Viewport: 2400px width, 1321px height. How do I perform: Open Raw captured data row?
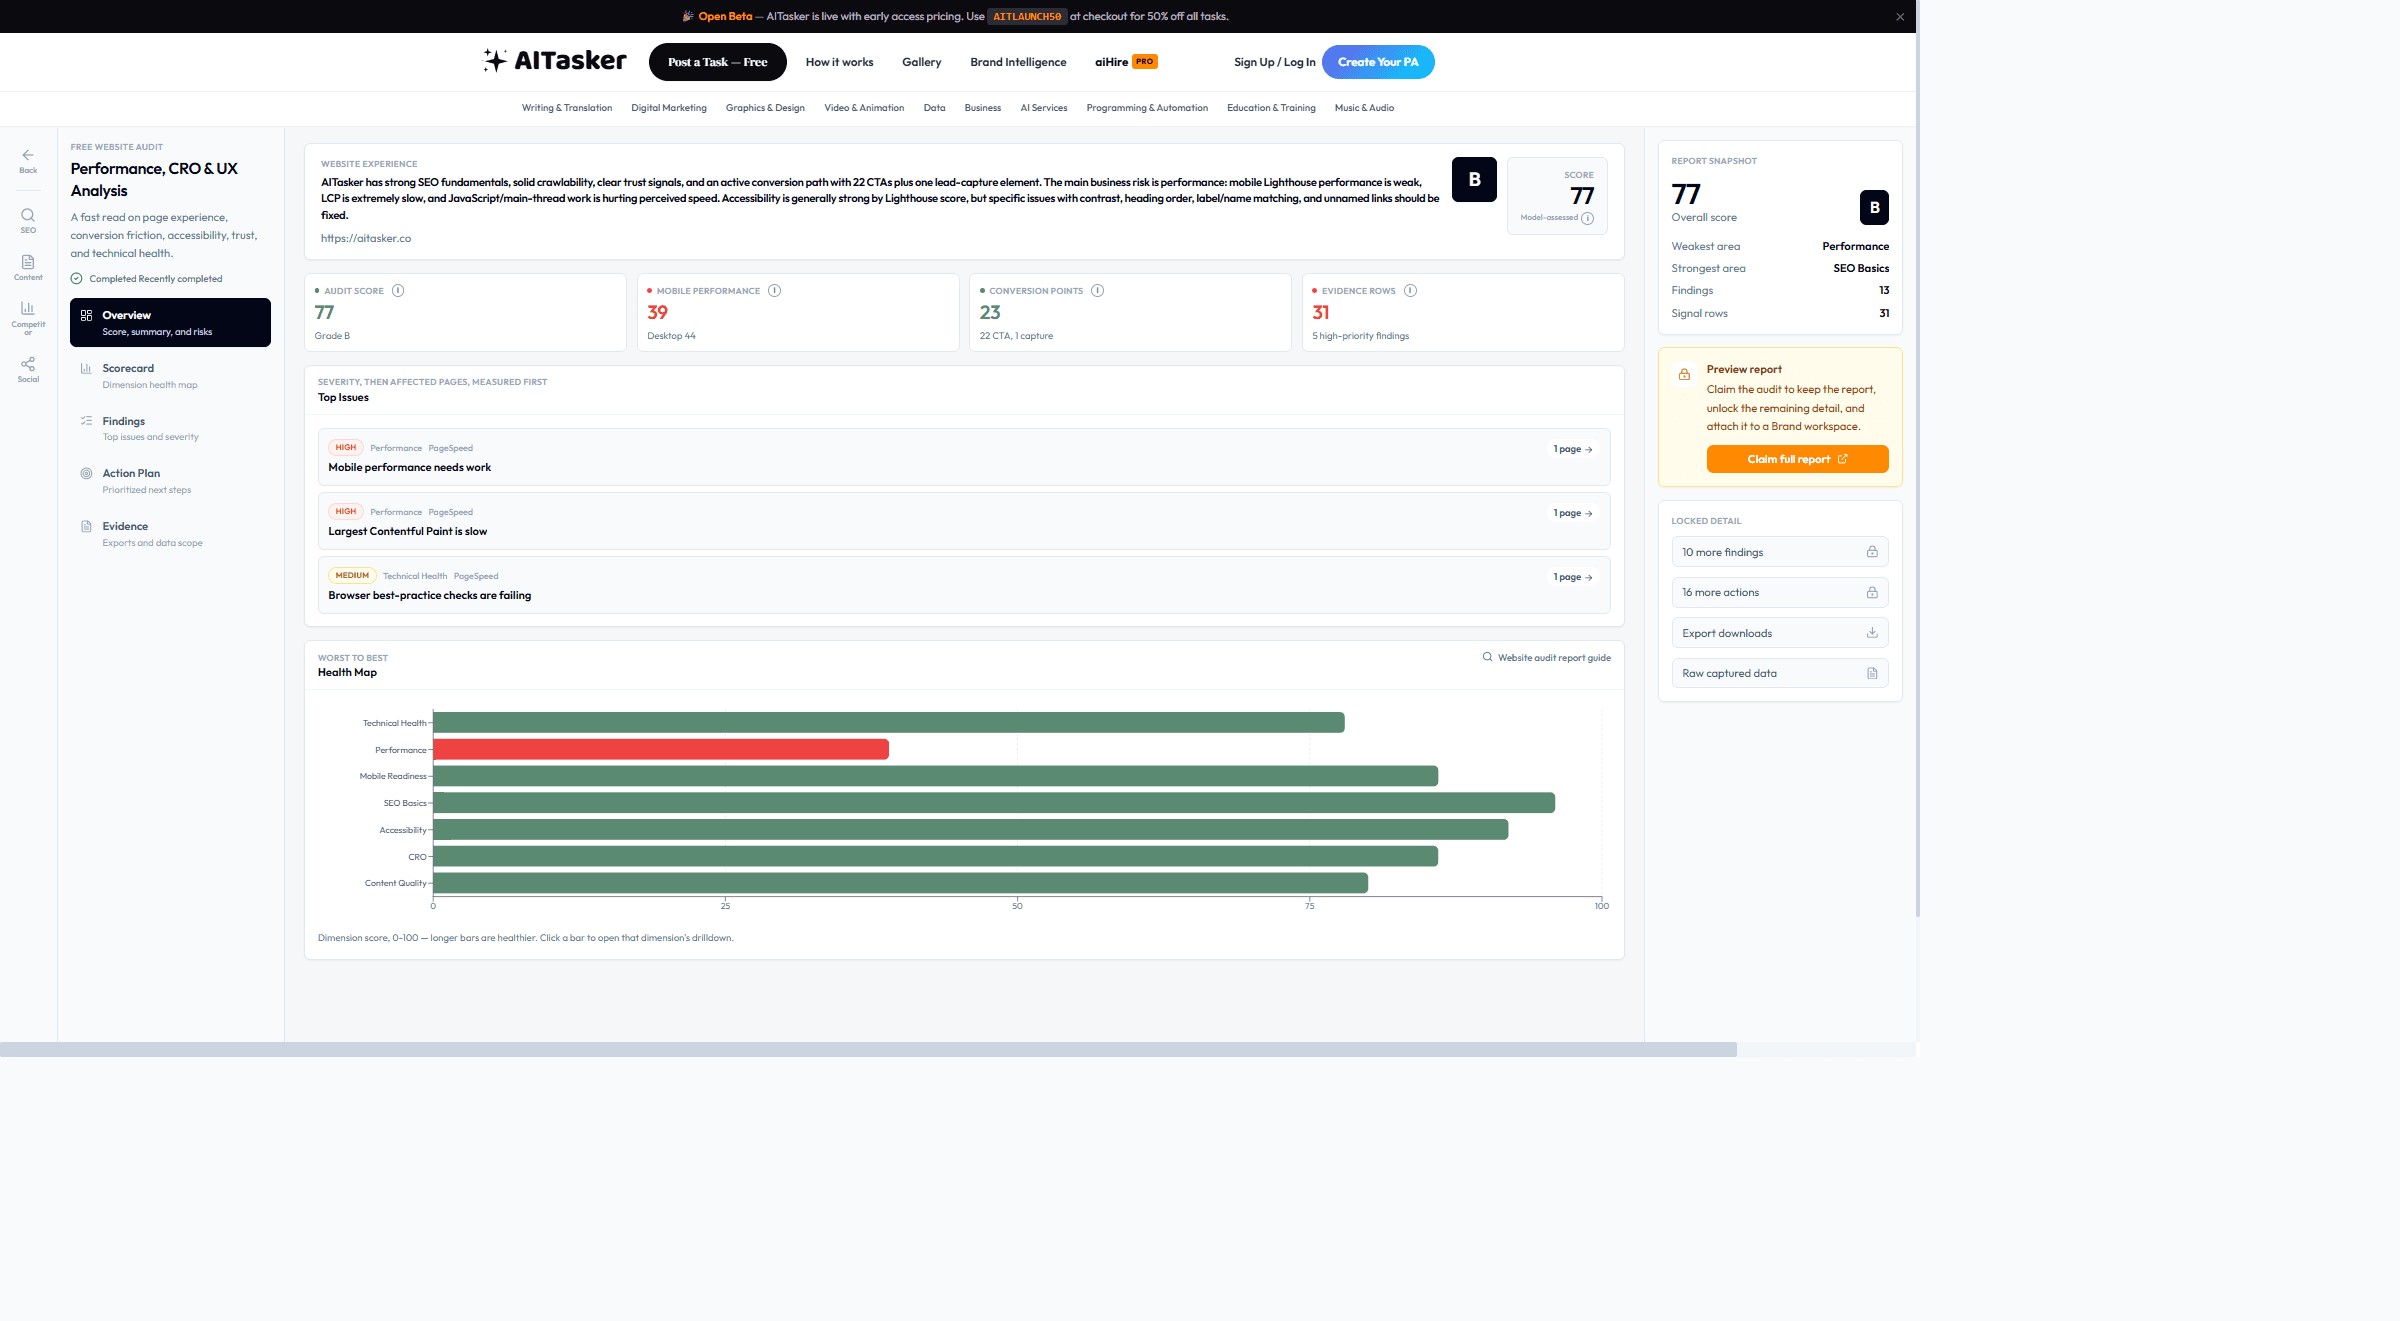point(1780,674)
